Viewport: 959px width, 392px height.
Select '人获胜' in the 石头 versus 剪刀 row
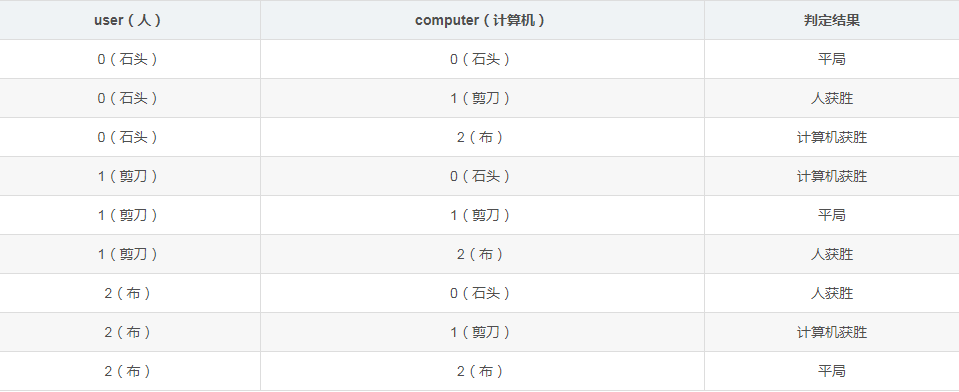pyautogui.click(x=832, y=98)
